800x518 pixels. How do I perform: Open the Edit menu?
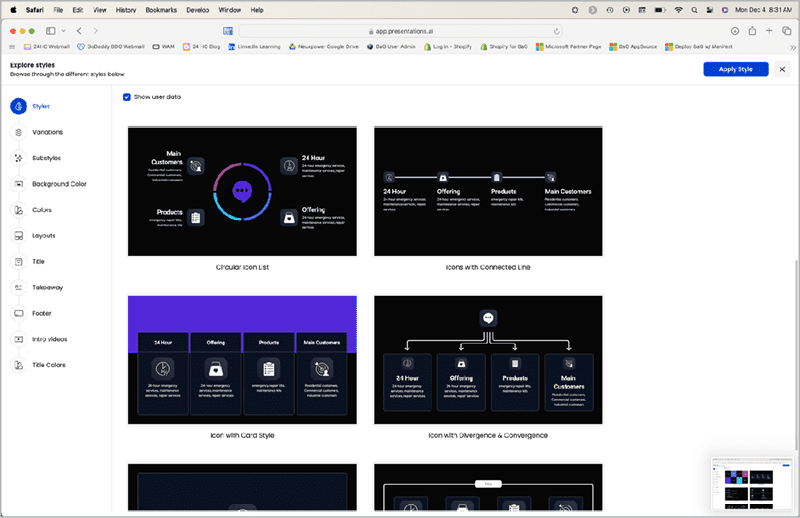(78, 10)
